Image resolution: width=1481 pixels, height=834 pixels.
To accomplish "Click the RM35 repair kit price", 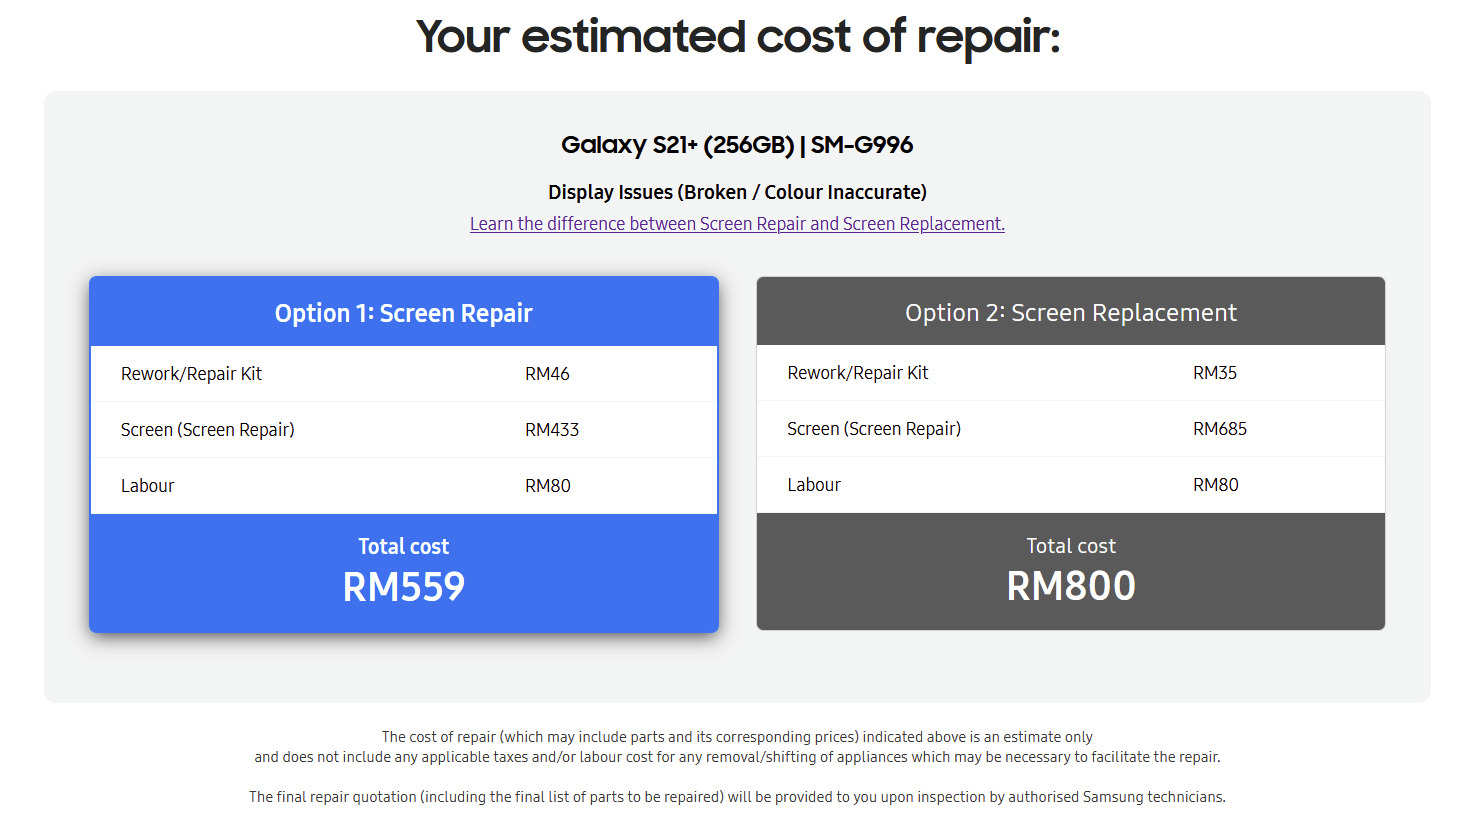I will [x=1215, y=373].
